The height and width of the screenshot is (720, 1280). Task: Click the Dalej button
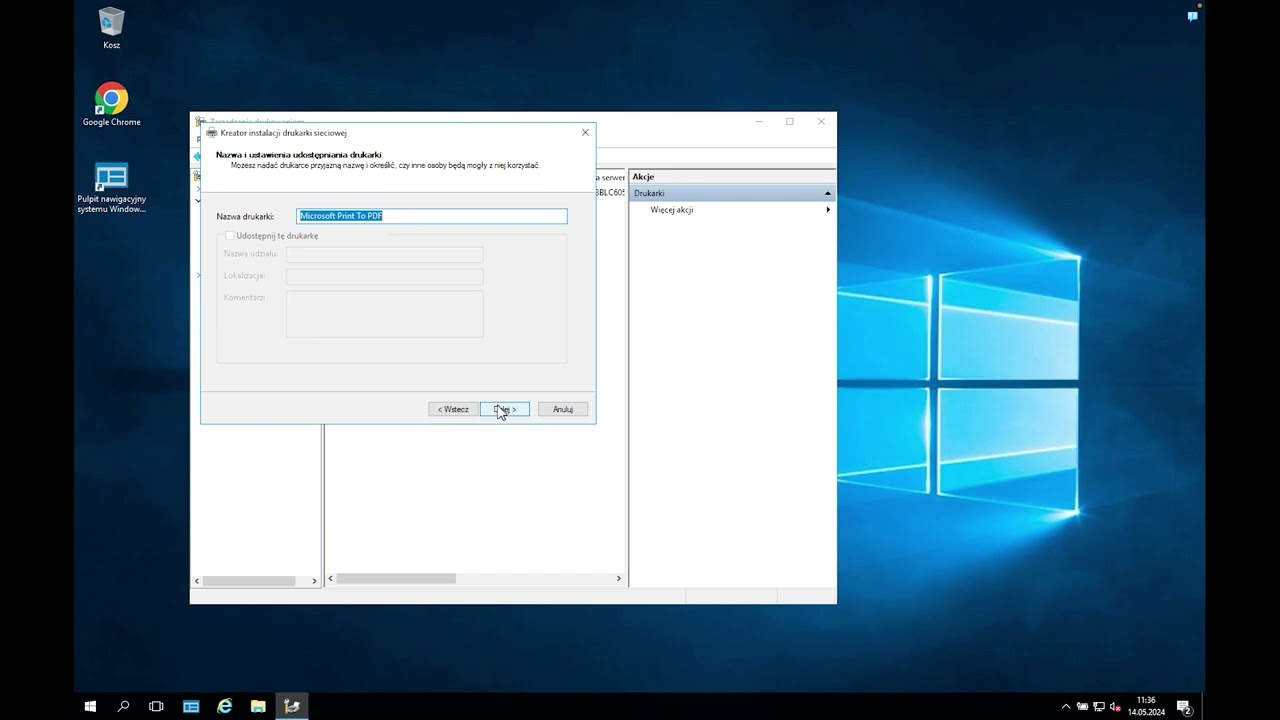point(505,409)
